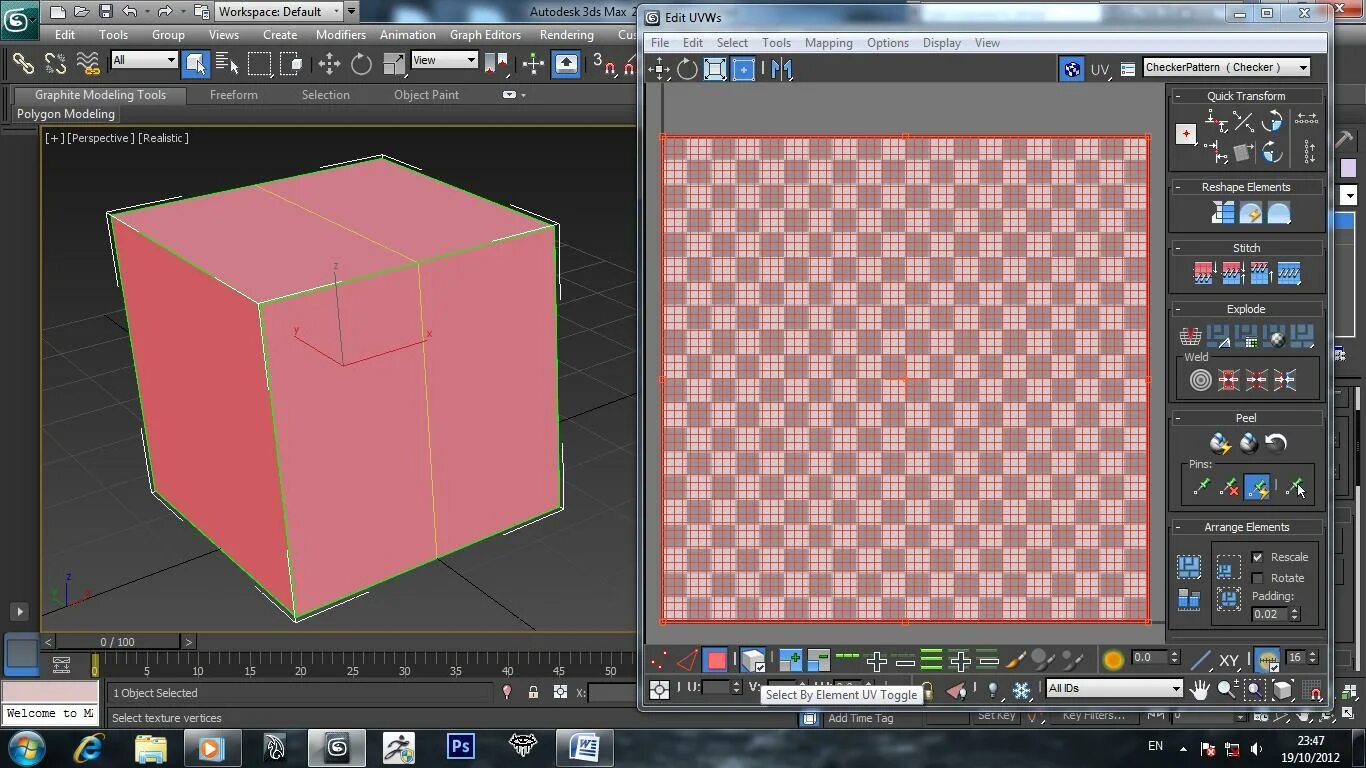The width and height of the screenshot is (1366, 768).
Task: Click the Unpin Selected icon with red X
Action: (1229, 487)
